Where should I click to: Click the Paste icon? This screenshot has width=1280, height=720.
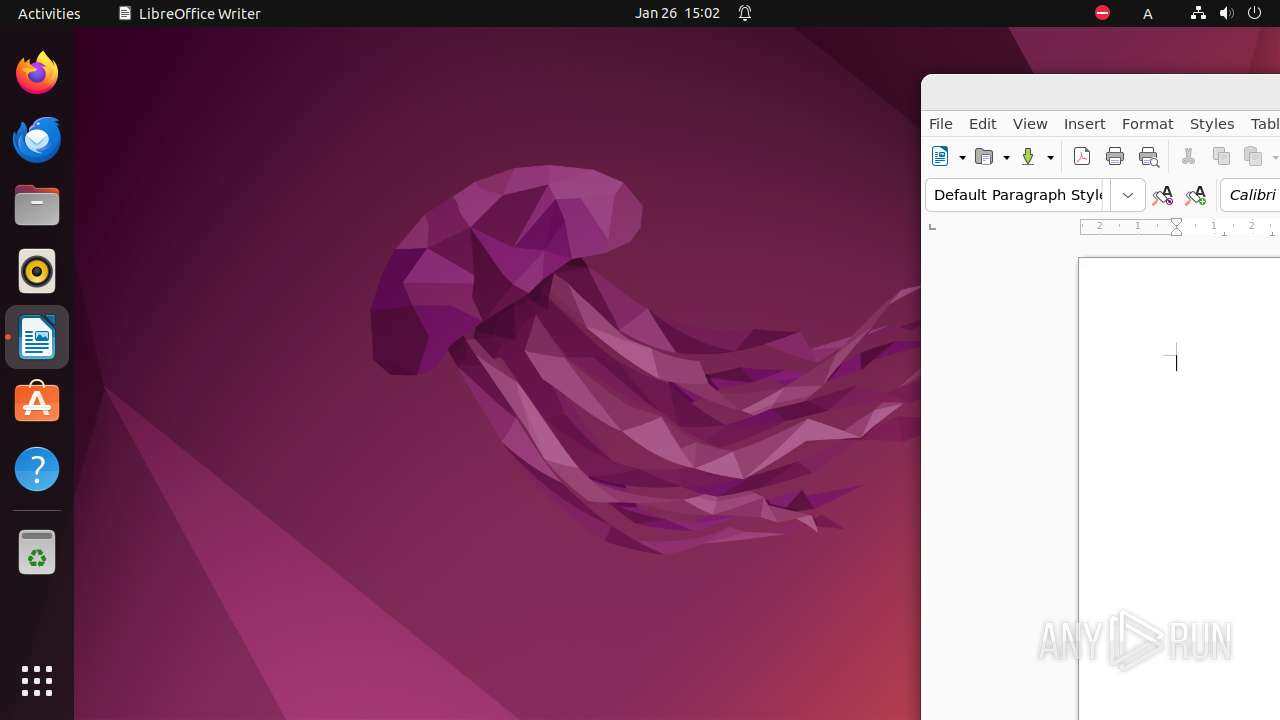point(1253,156)
